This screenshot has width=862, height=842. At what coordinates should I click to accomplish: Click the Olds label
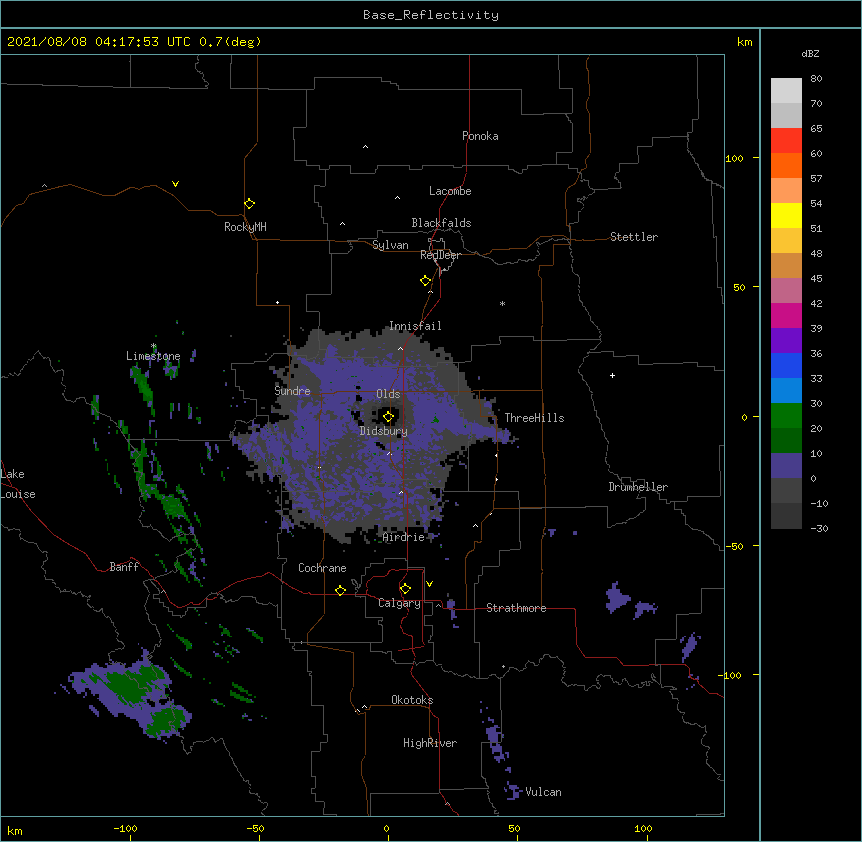(x=388, y=394)
